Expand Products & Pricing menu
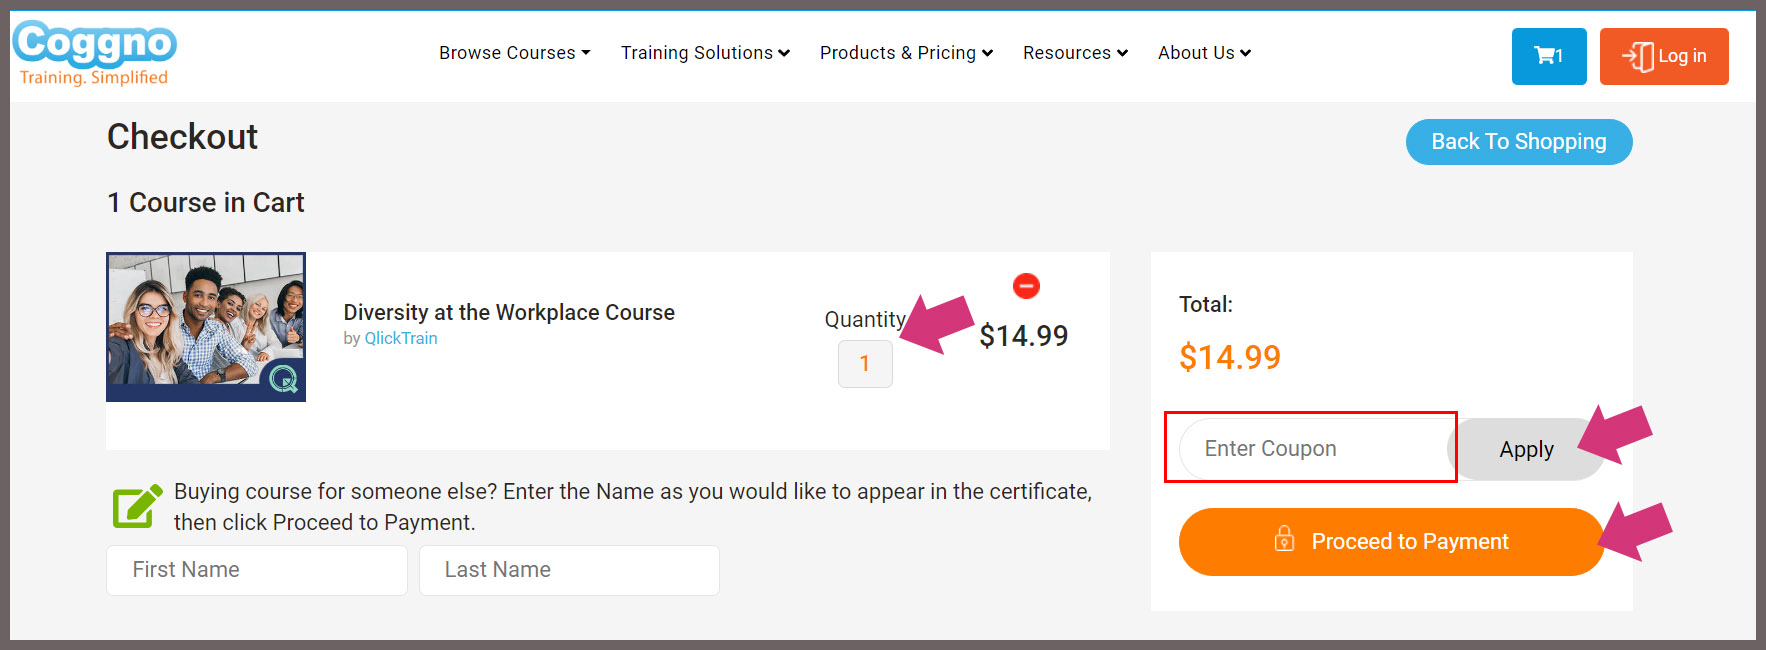1766x650 pixels. coord(906,53)
